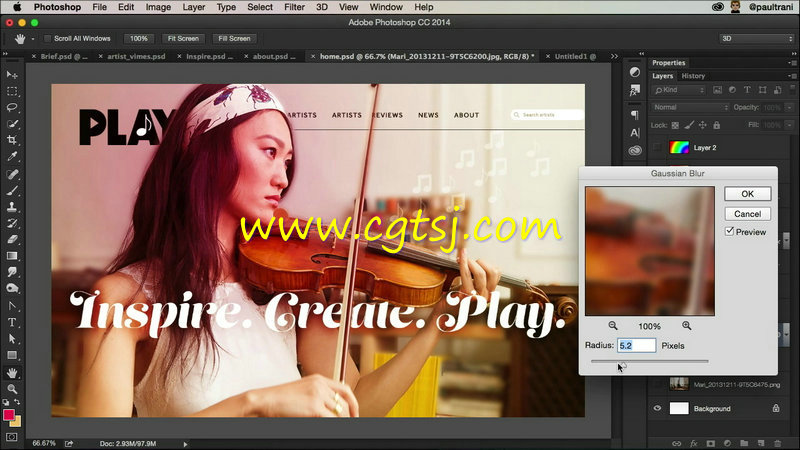Screen dimensions: 800x450
Task: Show more document tabs chevron
Action: click(614, 56)
